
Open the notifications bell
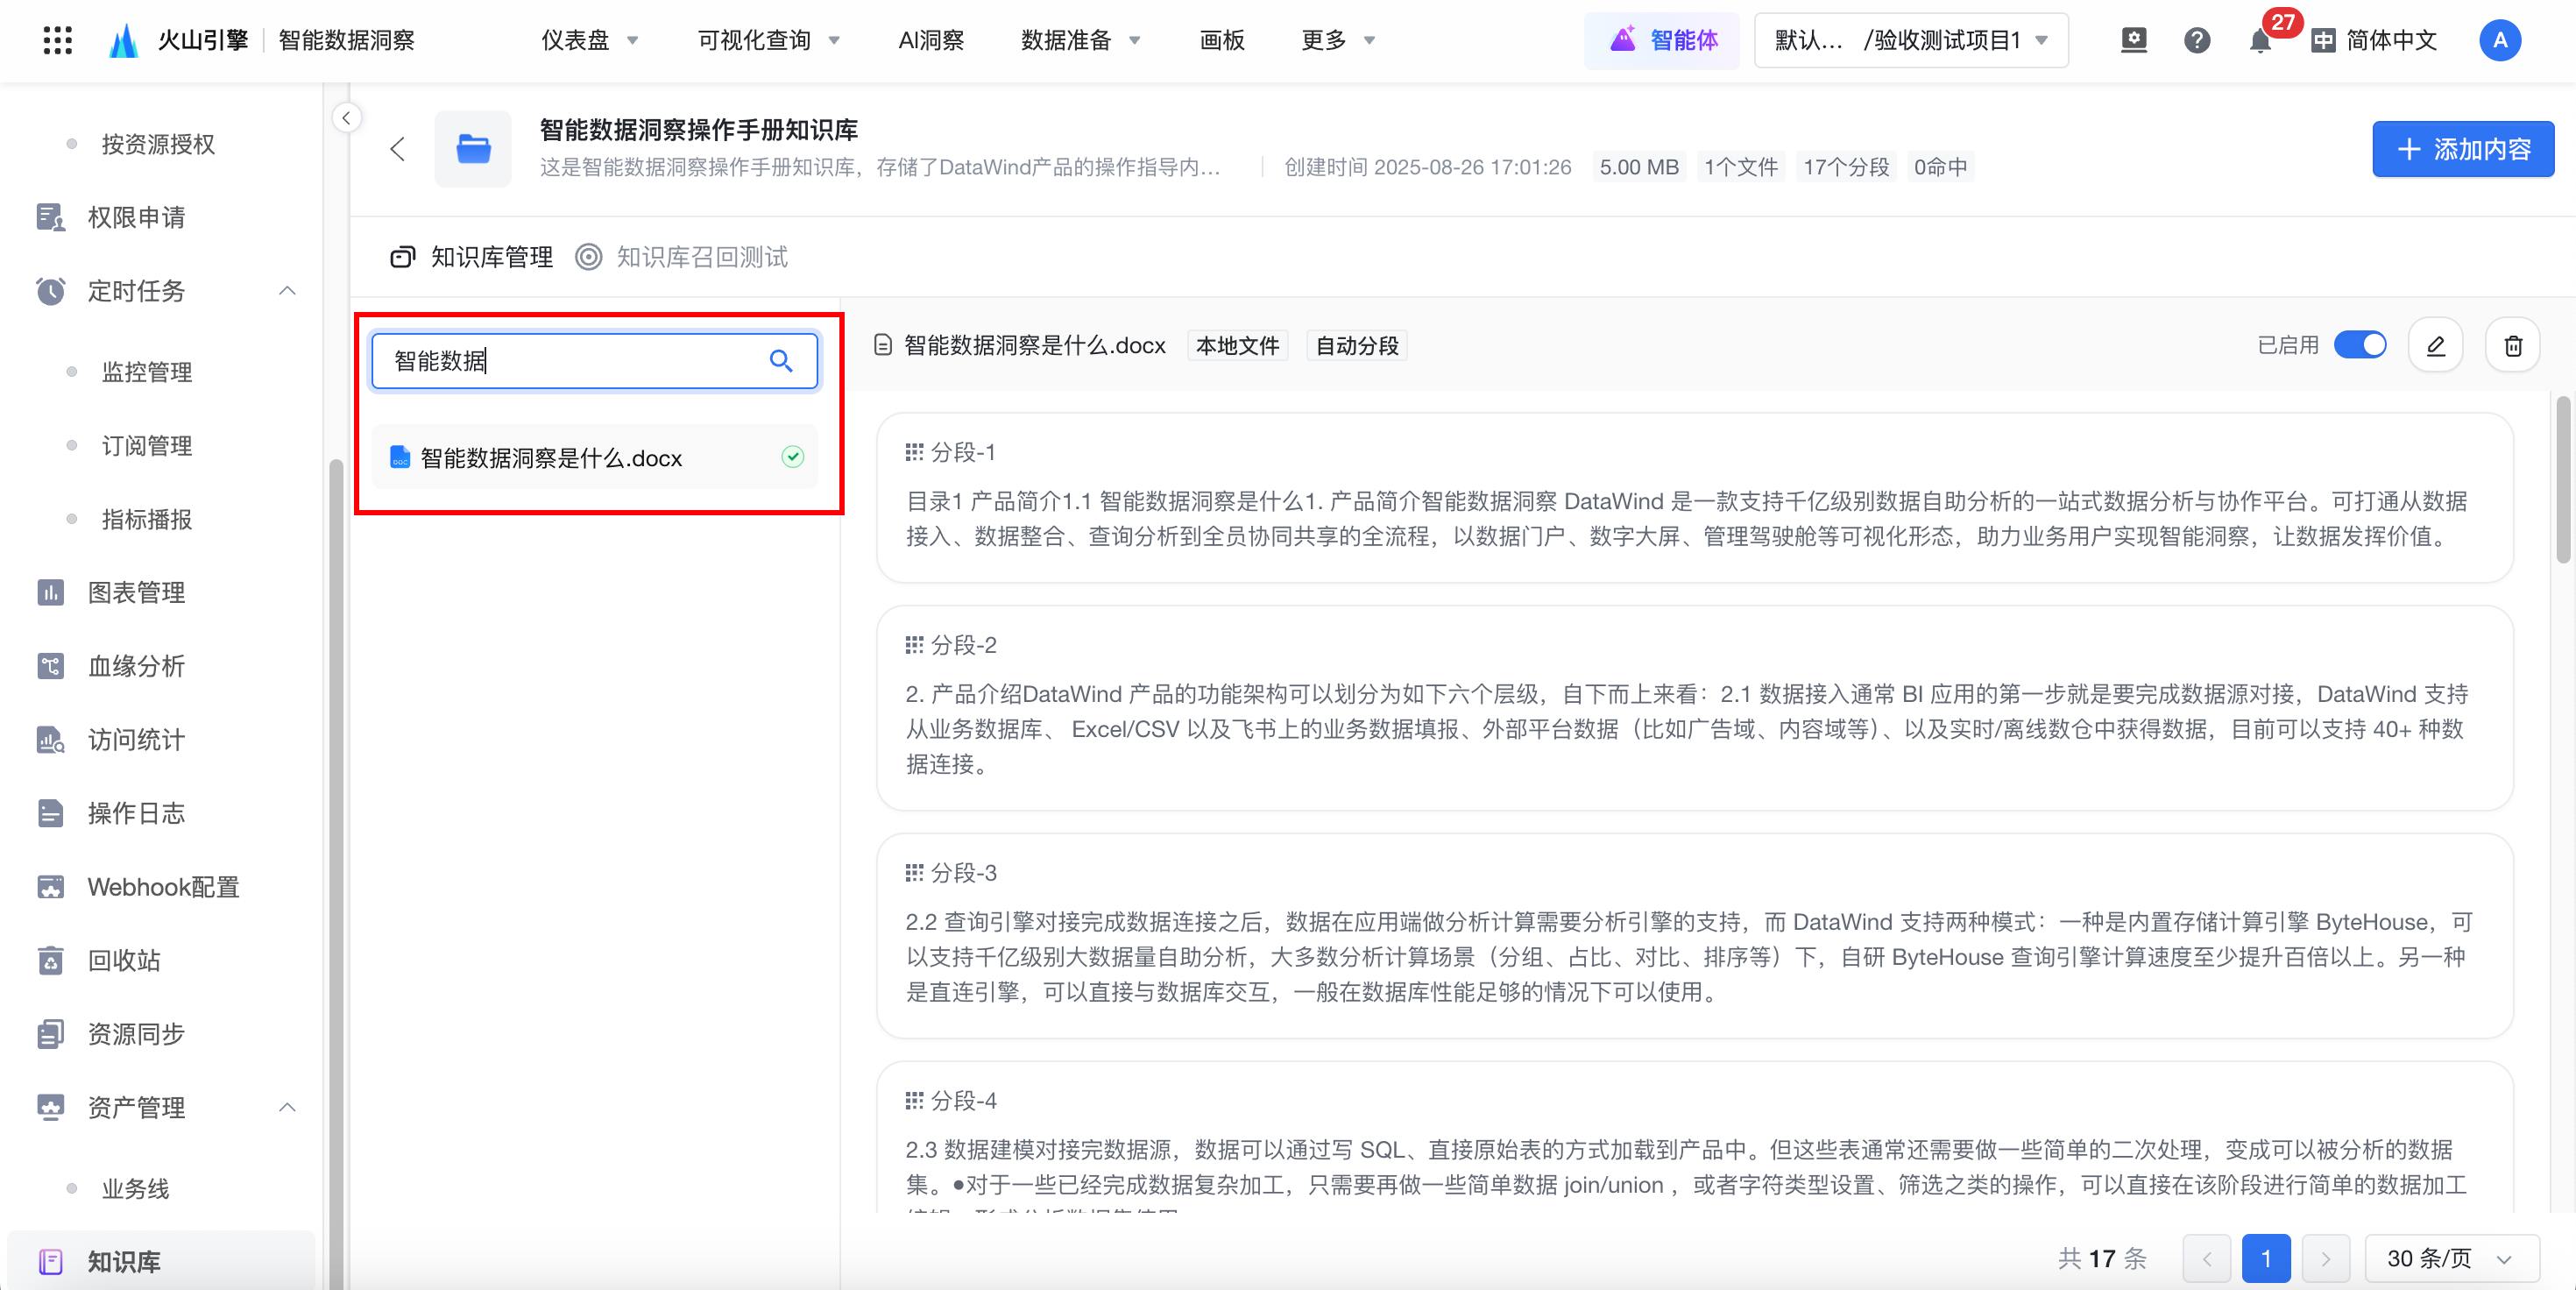(2259, 41)
